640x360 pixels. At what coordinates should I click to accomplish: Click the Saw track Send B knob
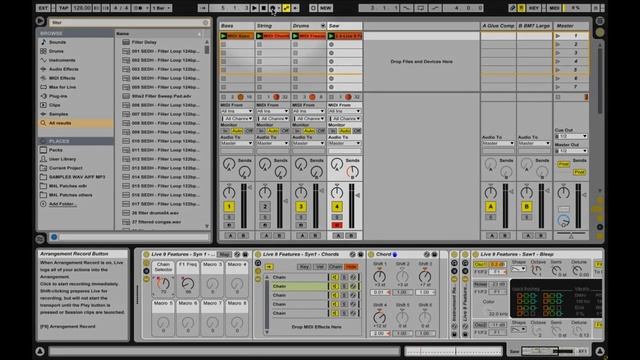[352, 172]
